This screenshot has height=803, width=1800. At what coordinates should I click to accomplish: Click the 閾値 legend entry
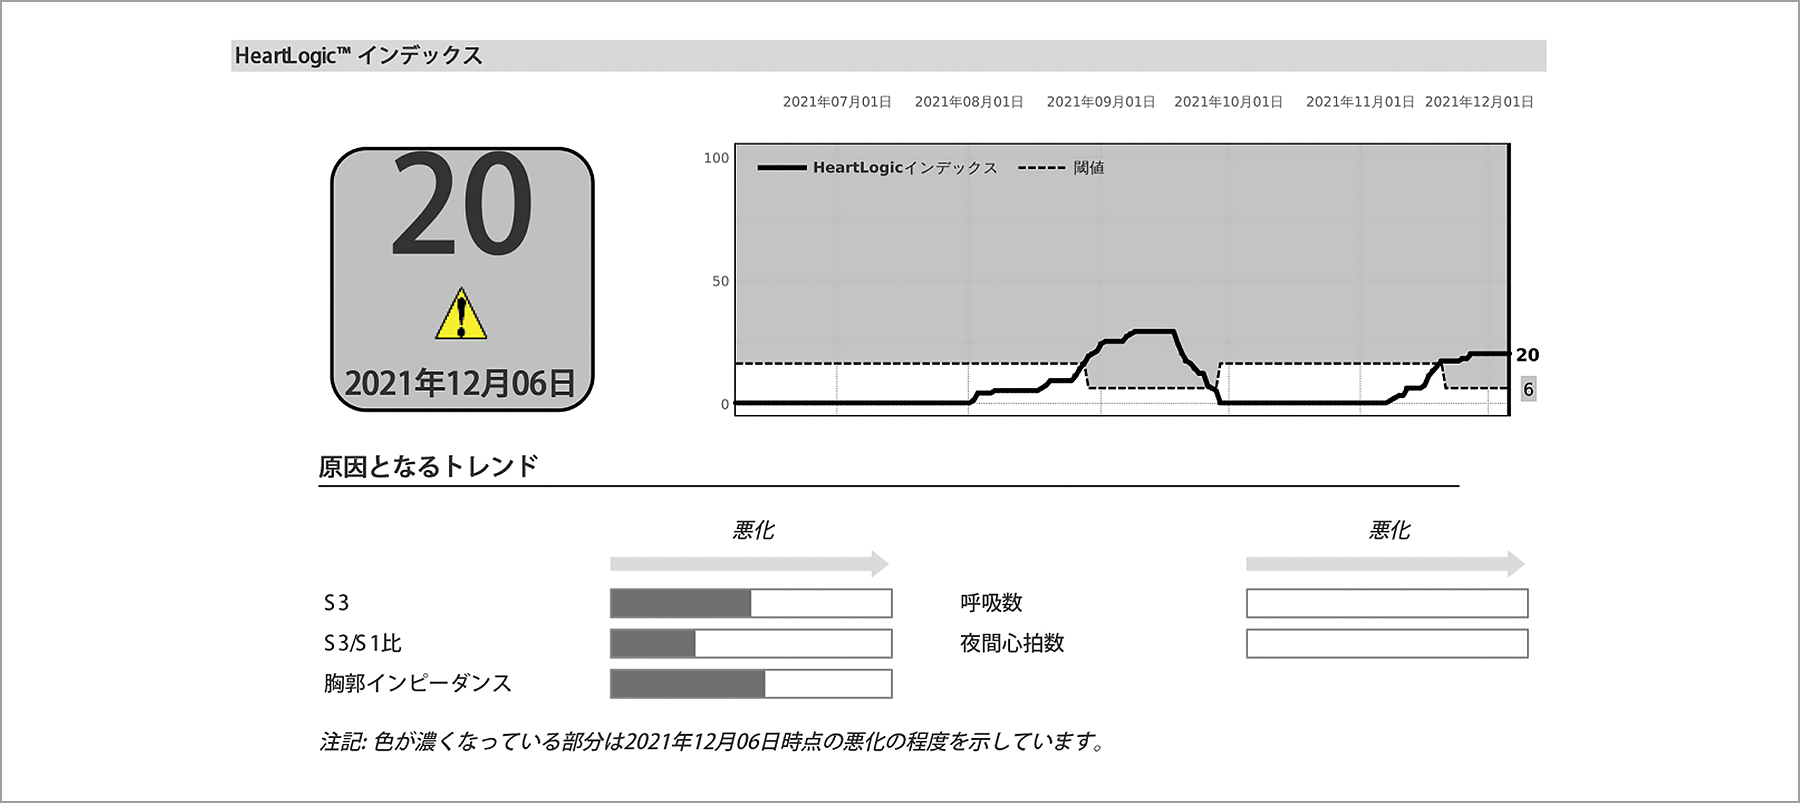(1061, 168)
